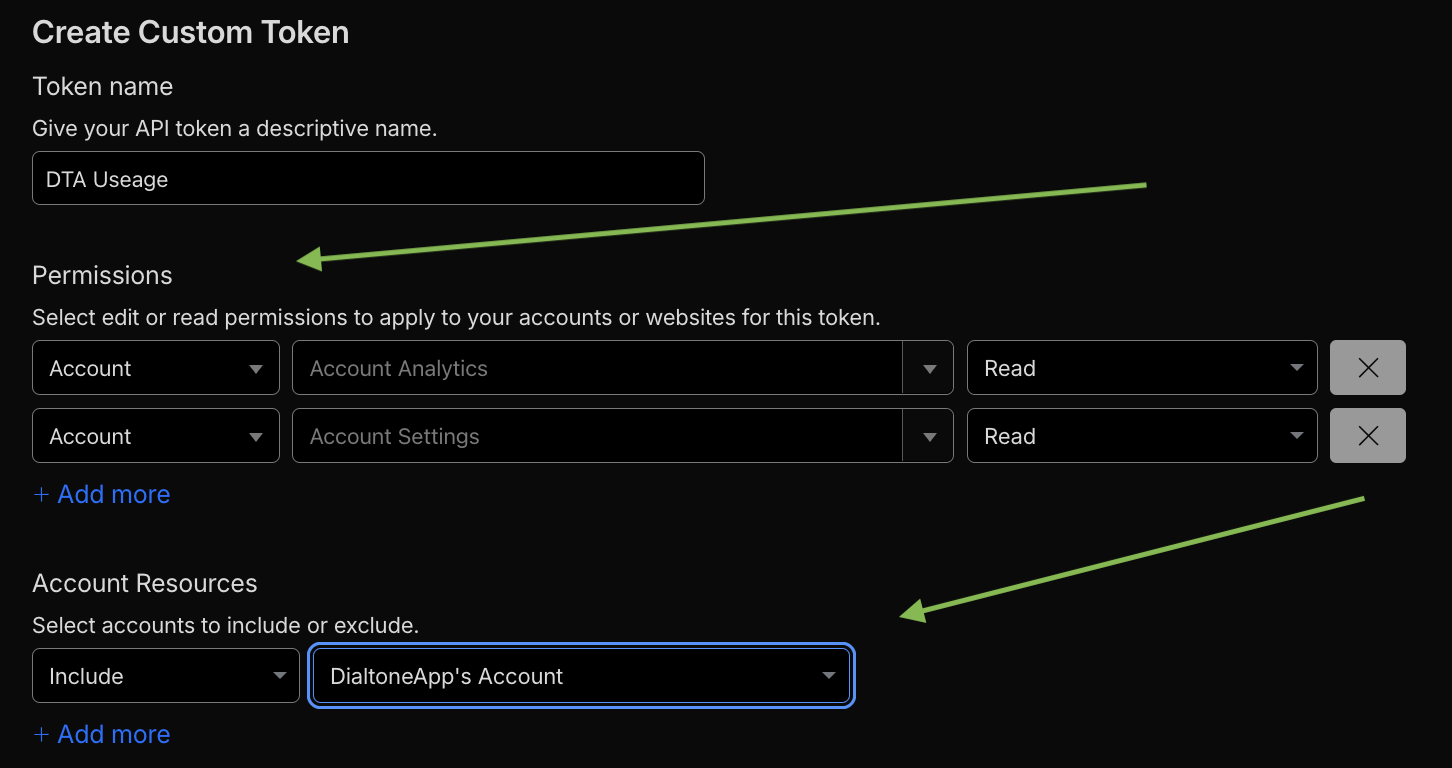
Task: Click the Account Resources section heading
Action: [x=145, y=583]
